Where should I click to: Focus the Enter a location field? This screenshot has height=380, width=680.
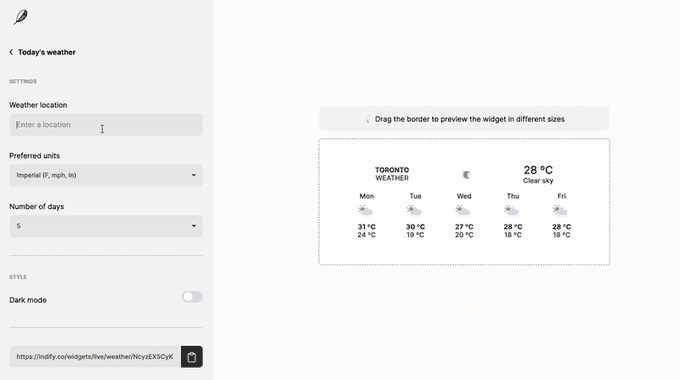click(106, 125)
